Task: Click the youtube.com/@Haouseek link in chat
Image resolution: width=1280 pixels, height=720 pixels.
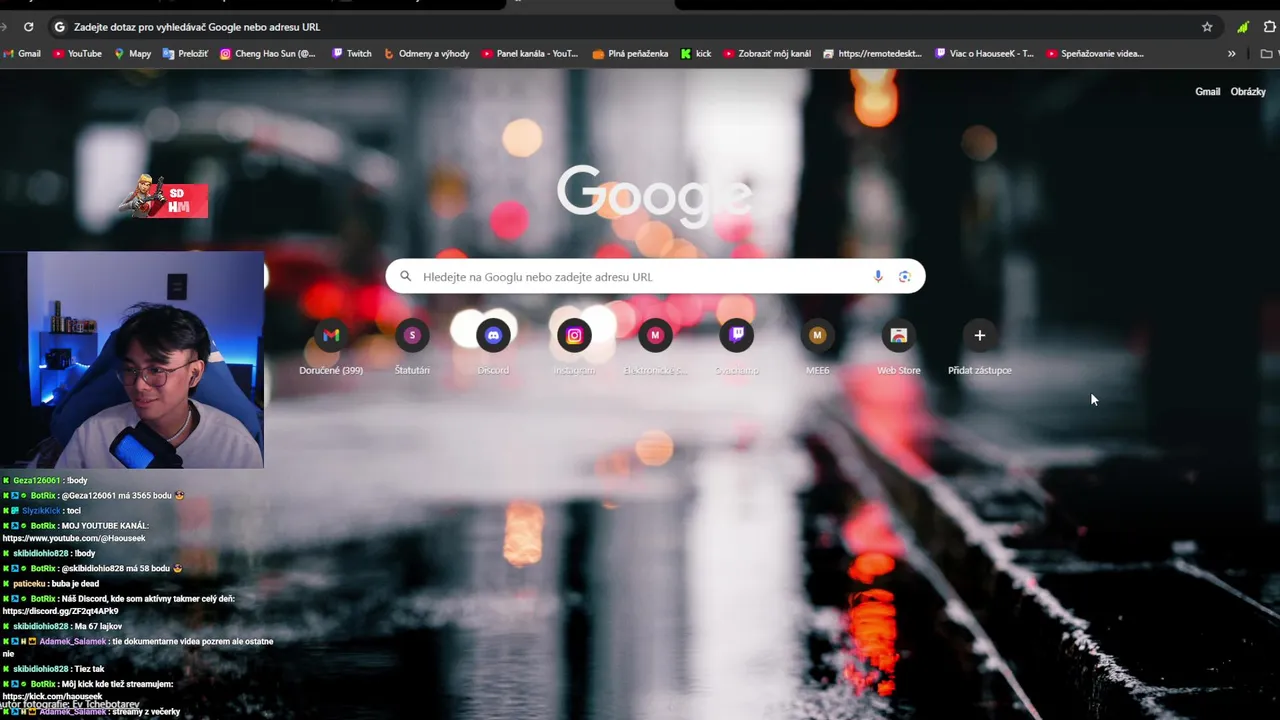Action: [74, 538]
